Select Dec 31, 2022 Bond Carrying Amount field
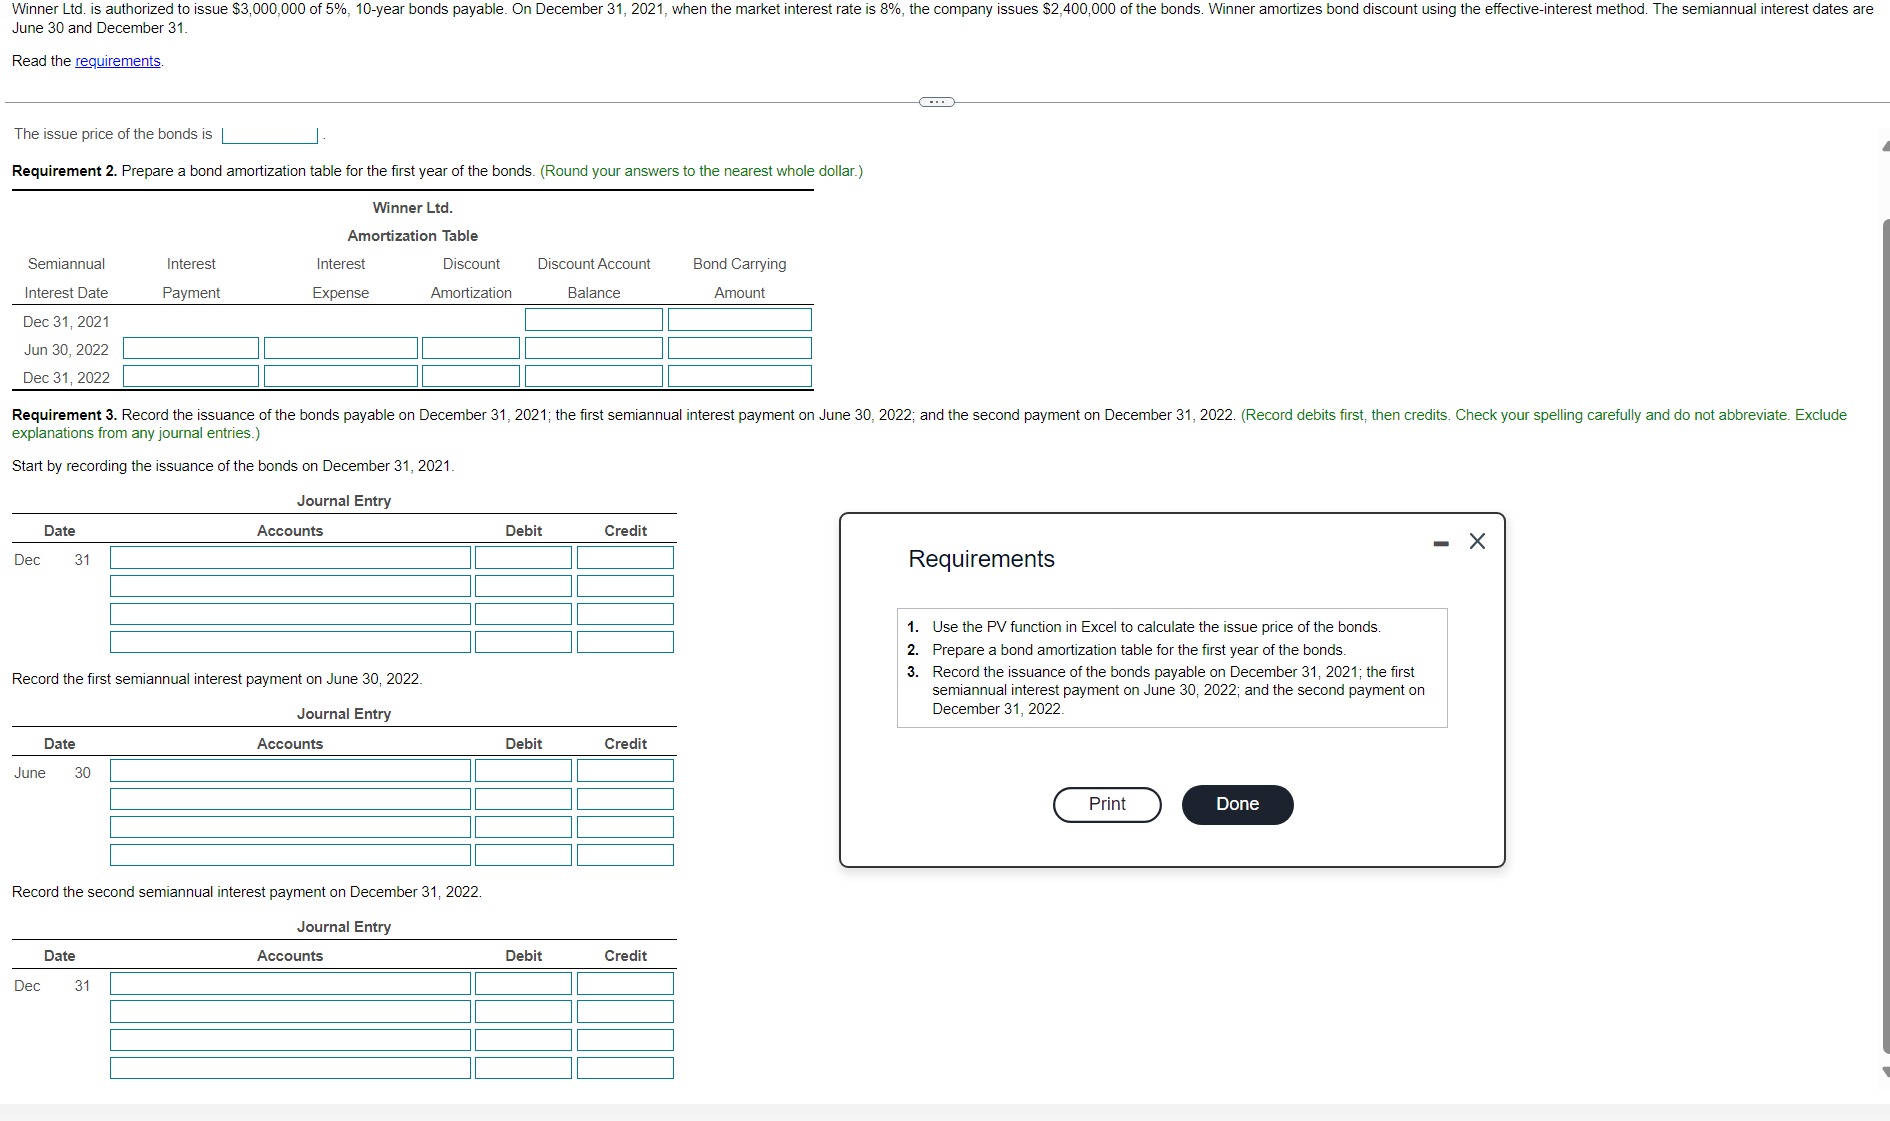This screenshot has width=1890, height=1121. pyautogui.click(x=740, y=376)
